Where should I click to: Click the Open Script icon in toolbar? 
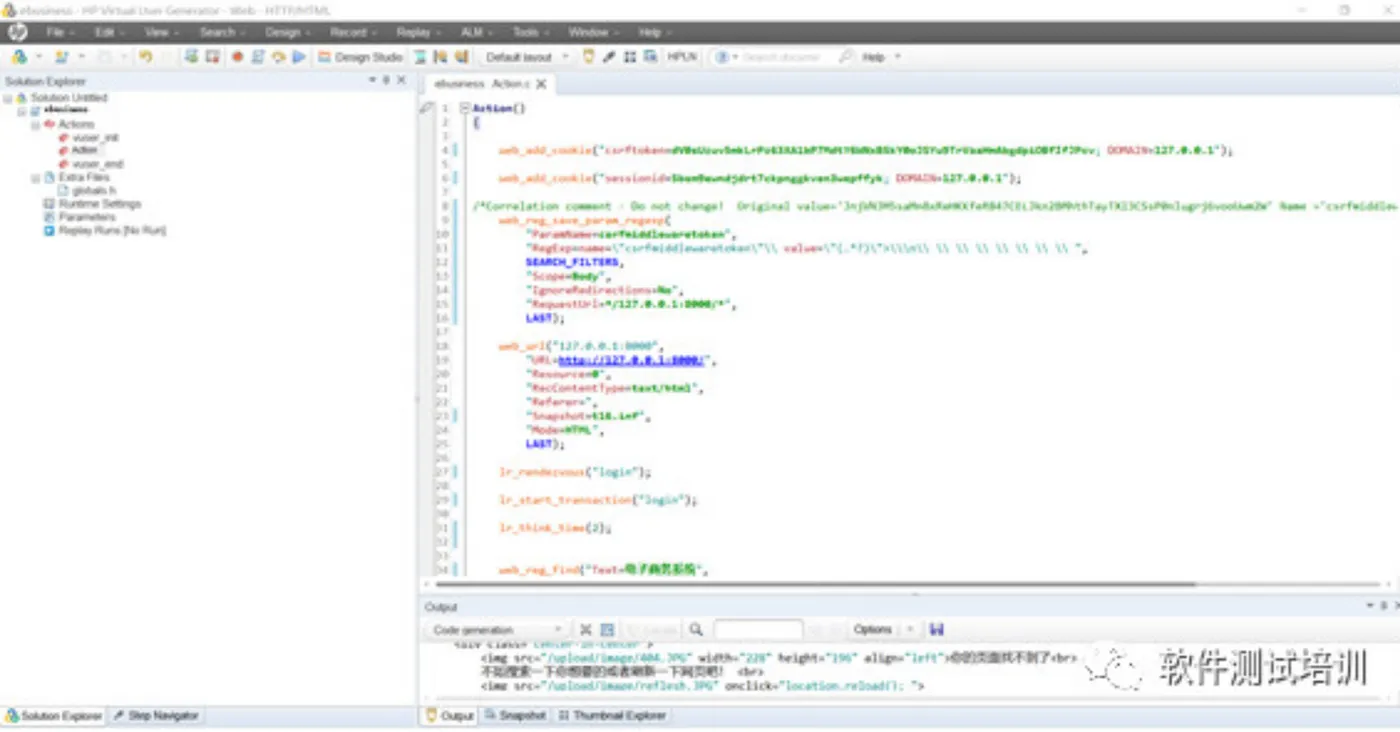[x=62, y=57]
